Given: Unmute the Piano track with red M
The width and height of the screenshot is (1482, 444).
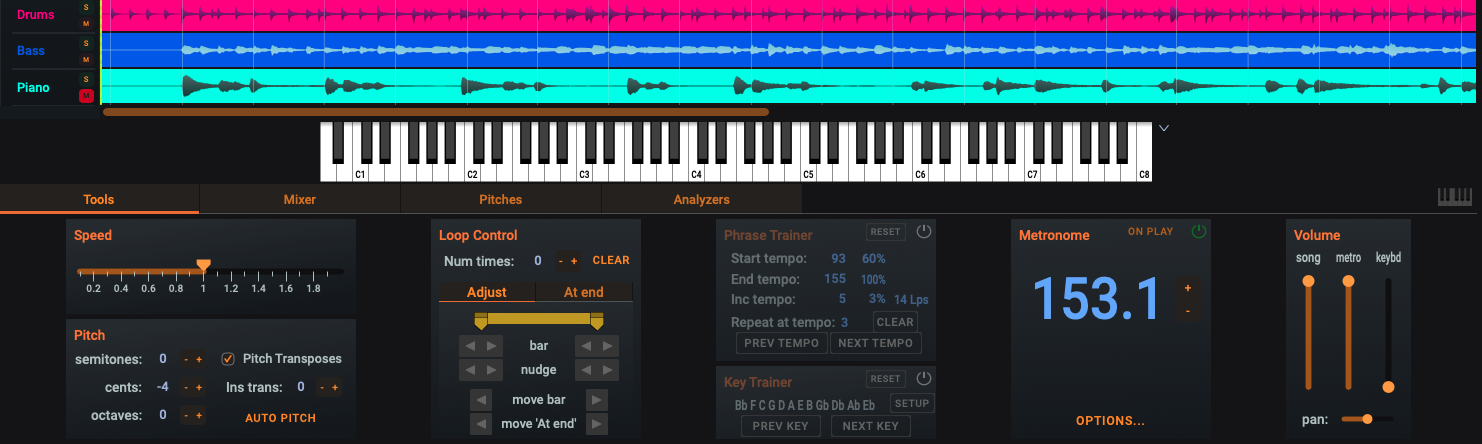Looking at the screenshot, I should 86,96.
